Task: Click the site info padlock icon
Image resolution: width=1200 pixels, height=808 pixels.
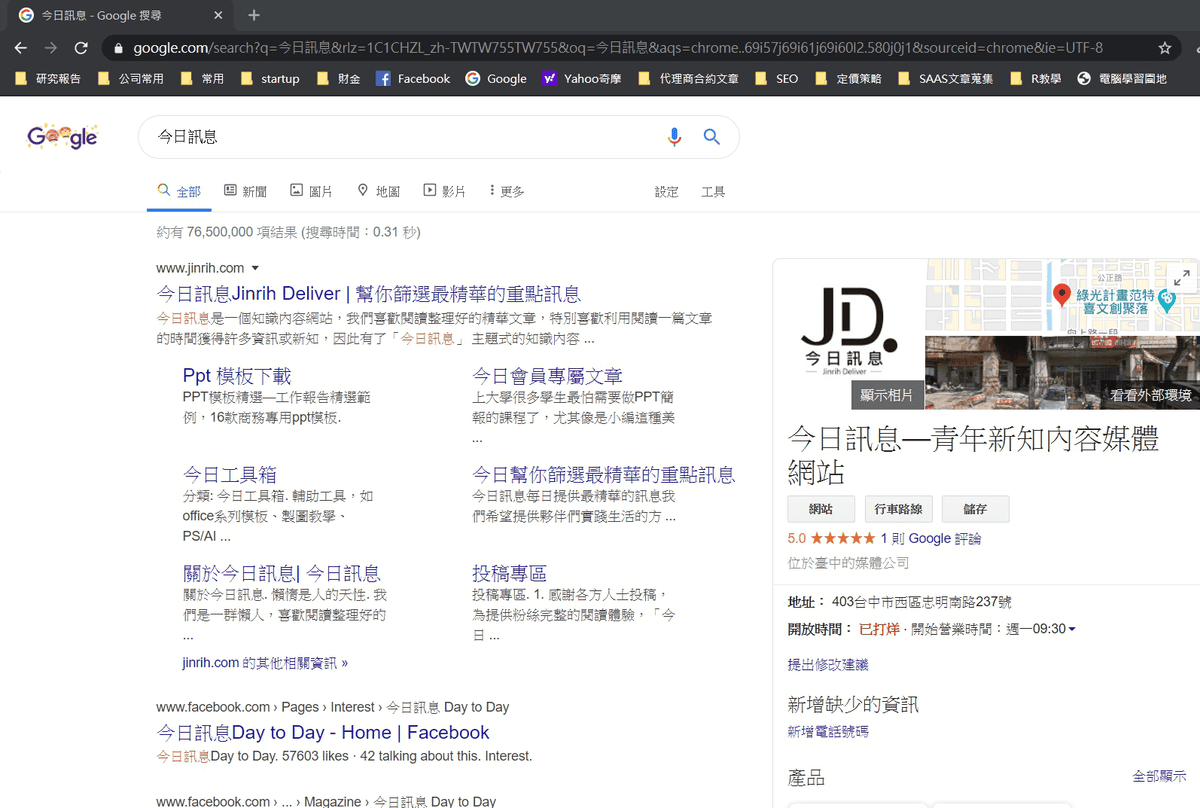Action: pos(118,48)
